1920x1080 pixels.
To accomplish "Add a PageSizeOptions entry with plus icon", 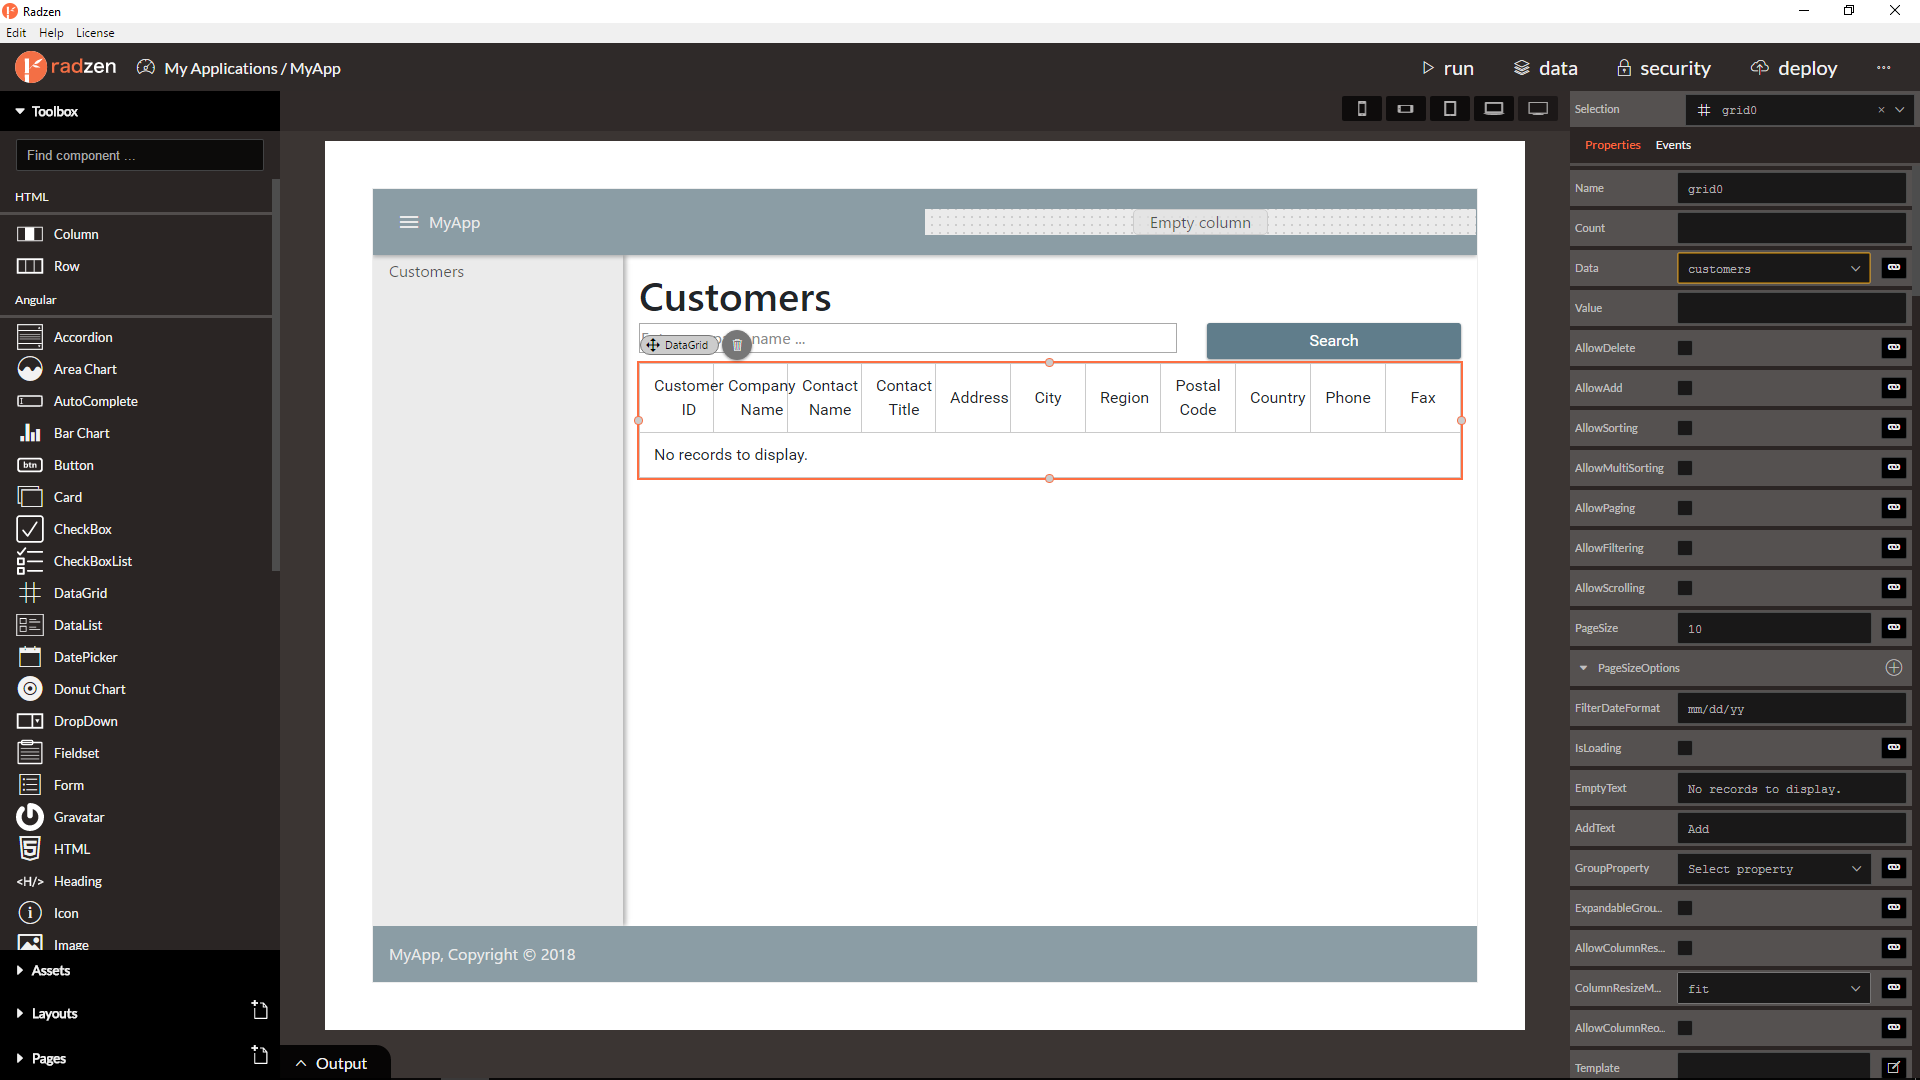I will pos(1893,668).
